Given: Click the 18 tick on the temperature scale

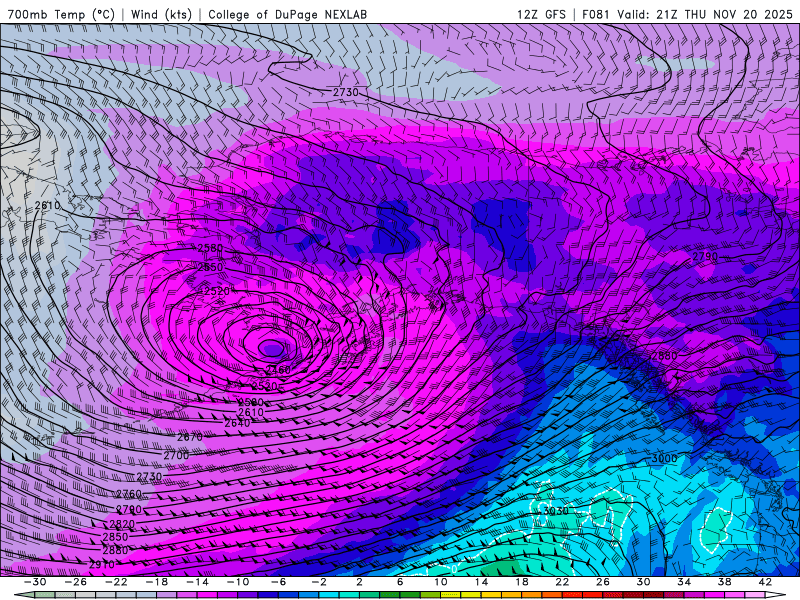Looking at the screenshot, I should pos(522,582).
